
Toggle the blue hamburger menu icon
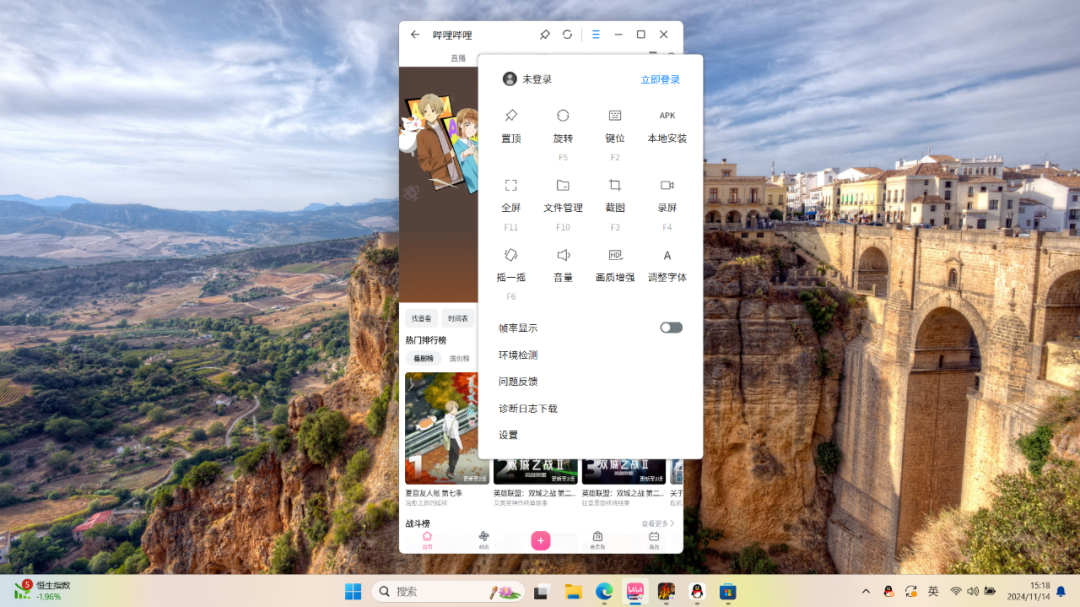596,34
